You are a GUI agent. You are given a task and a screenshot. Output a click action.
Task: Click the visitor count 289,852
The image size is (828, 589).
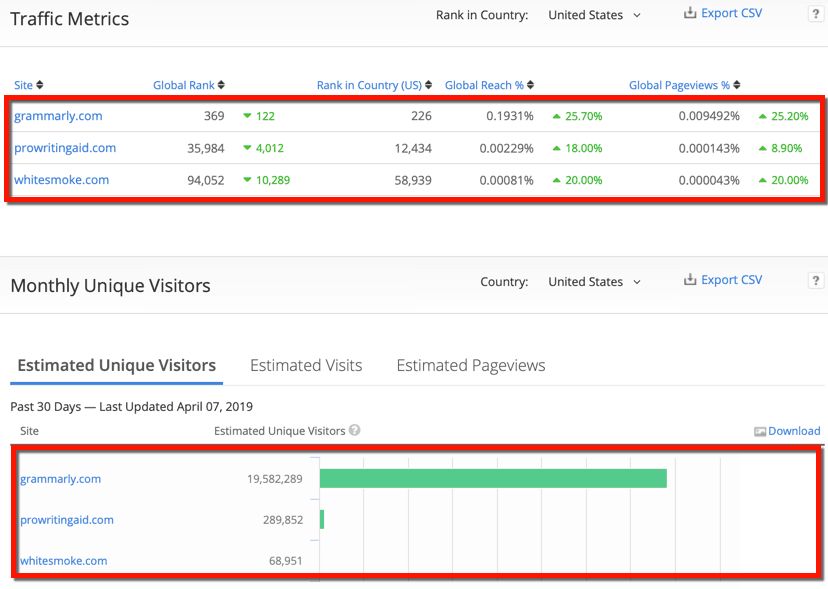(x=283, y=520)
